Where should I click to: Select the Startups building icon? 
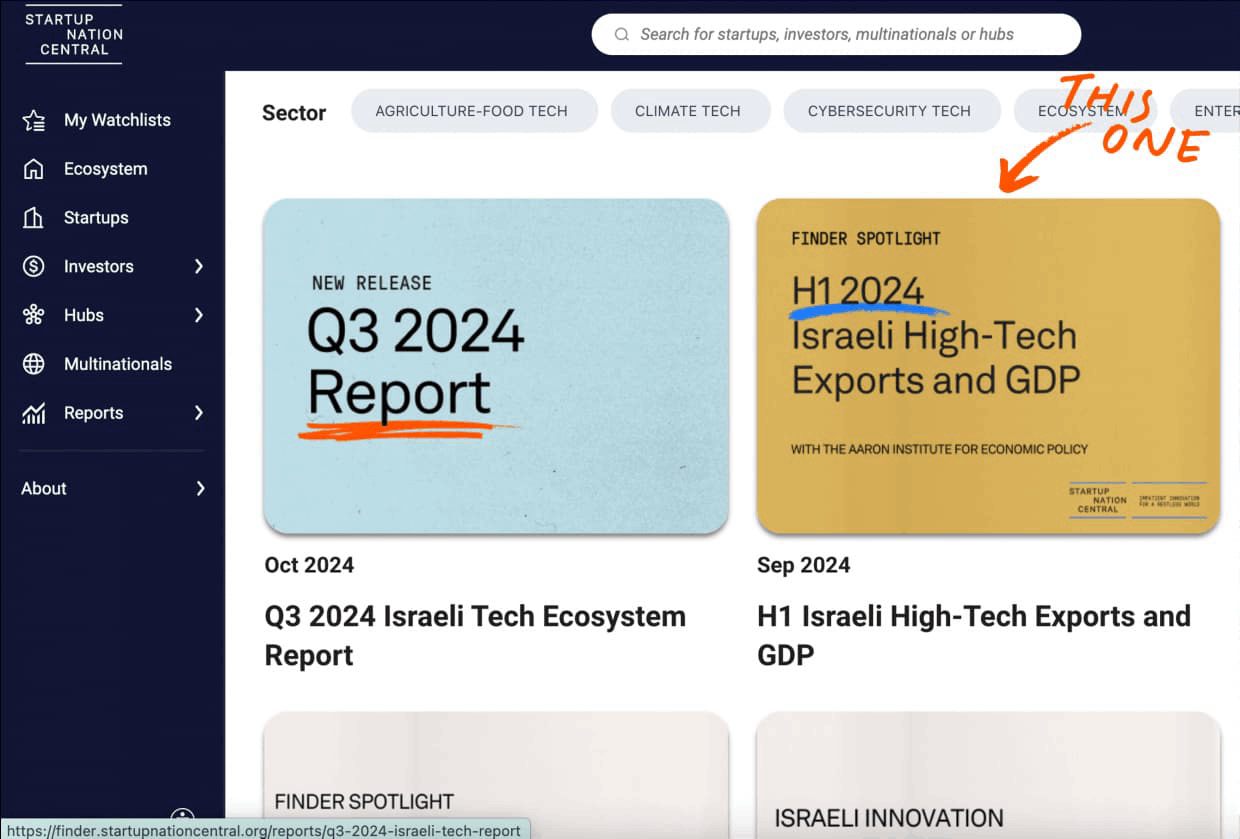point(34,218)
